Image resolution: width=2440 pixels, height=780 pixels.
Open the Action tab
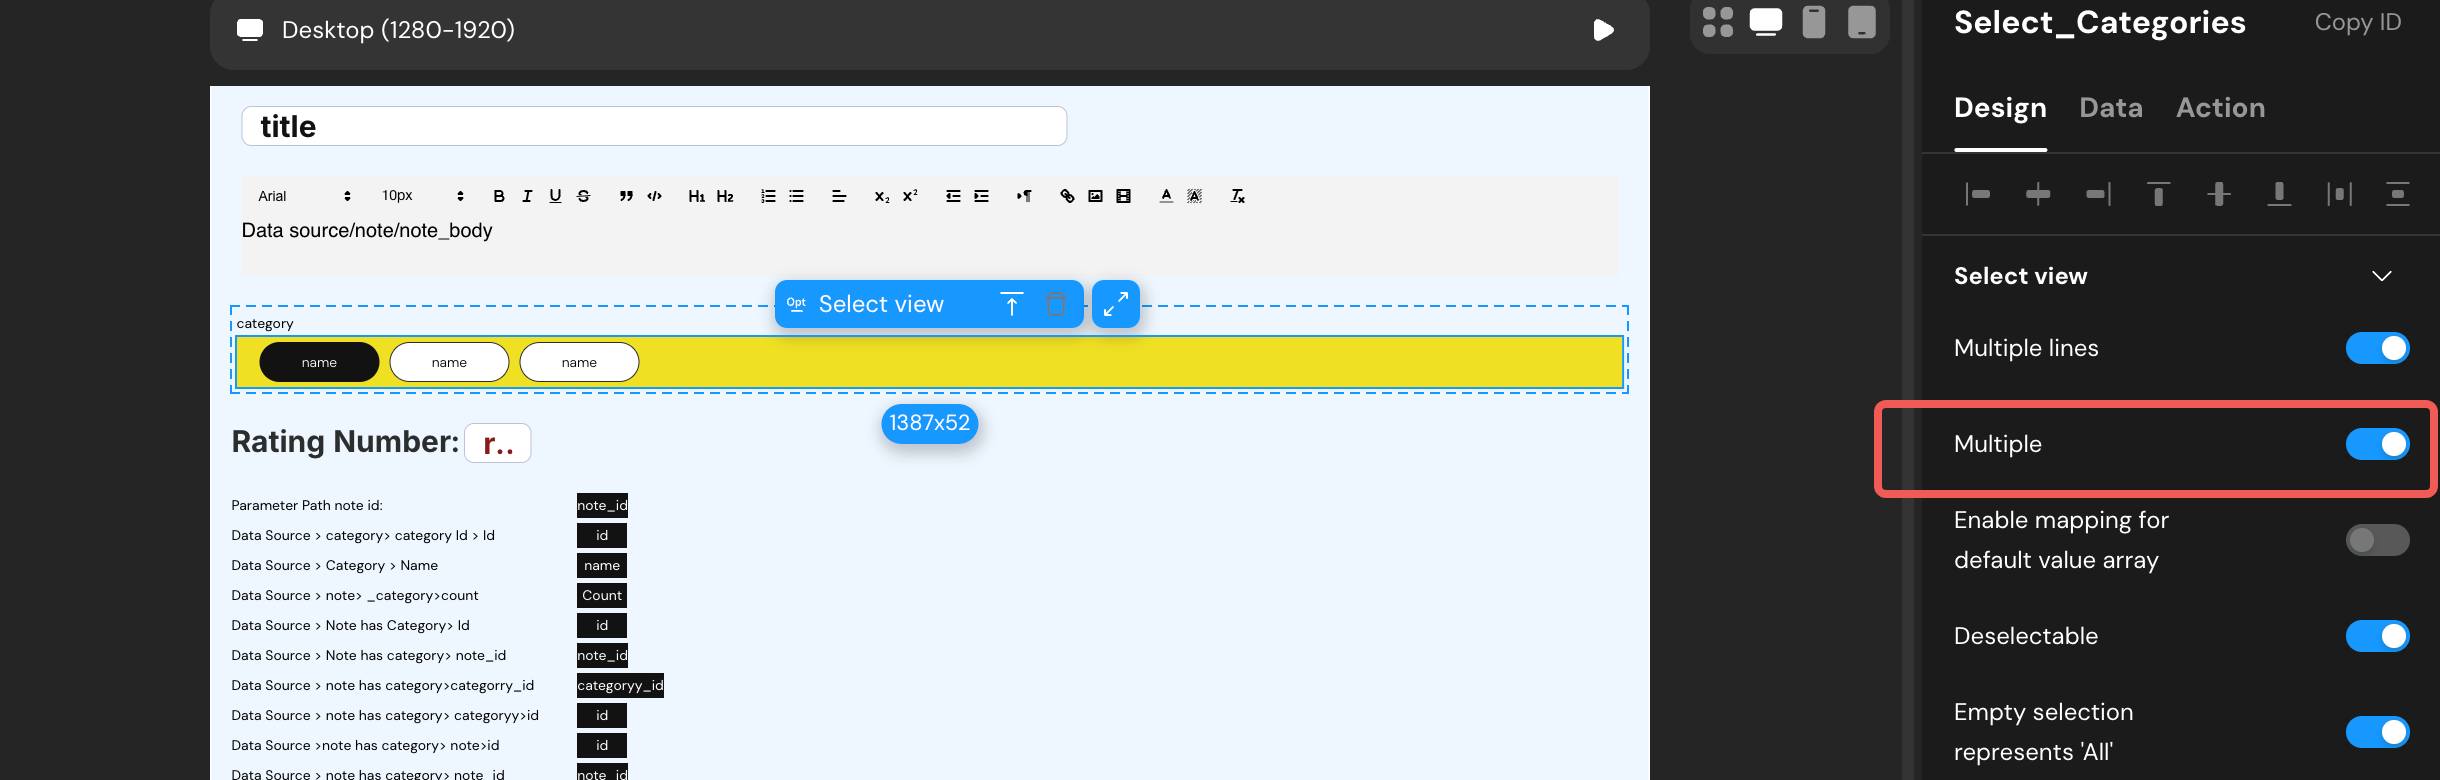[x=2220, y=108]
